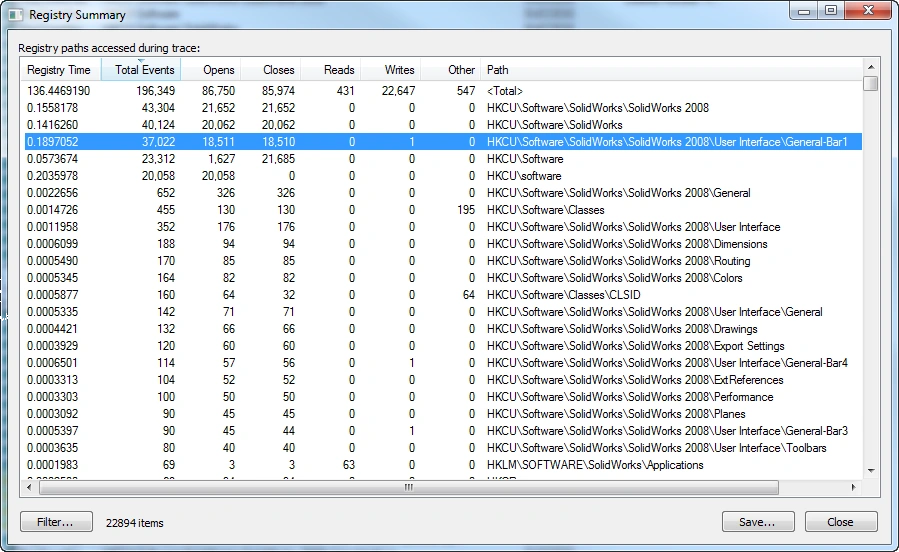Select the User Interface\General row with 142 events
Image resolution: width=899 pixels, height=552 pixels.
[443, 312]
